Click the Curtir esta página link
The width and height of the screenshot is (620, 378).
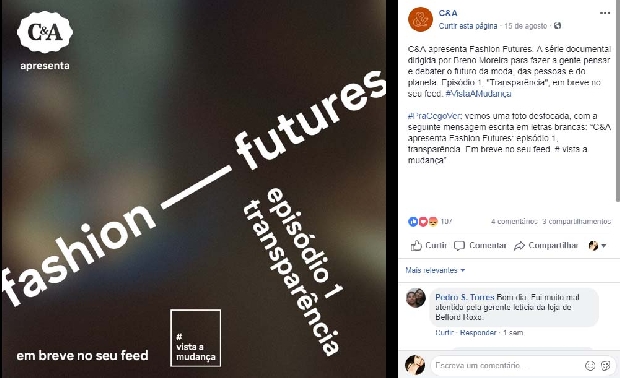pyautogui.click(x=468, y=26)
